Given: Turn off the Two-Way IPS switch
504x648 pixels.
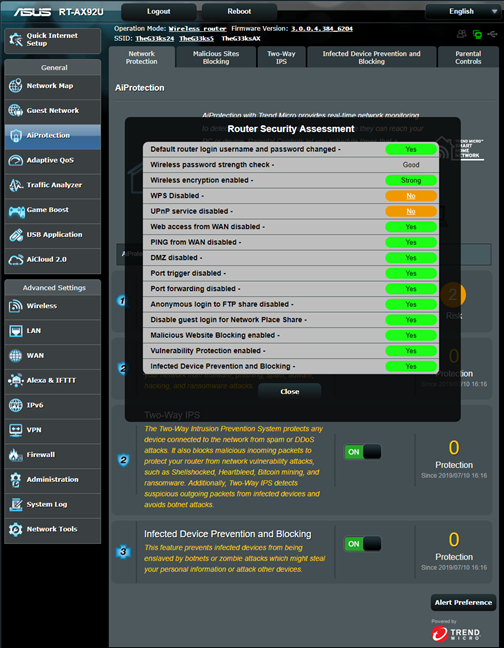Looking at the screenshot, I should point(363,452).
